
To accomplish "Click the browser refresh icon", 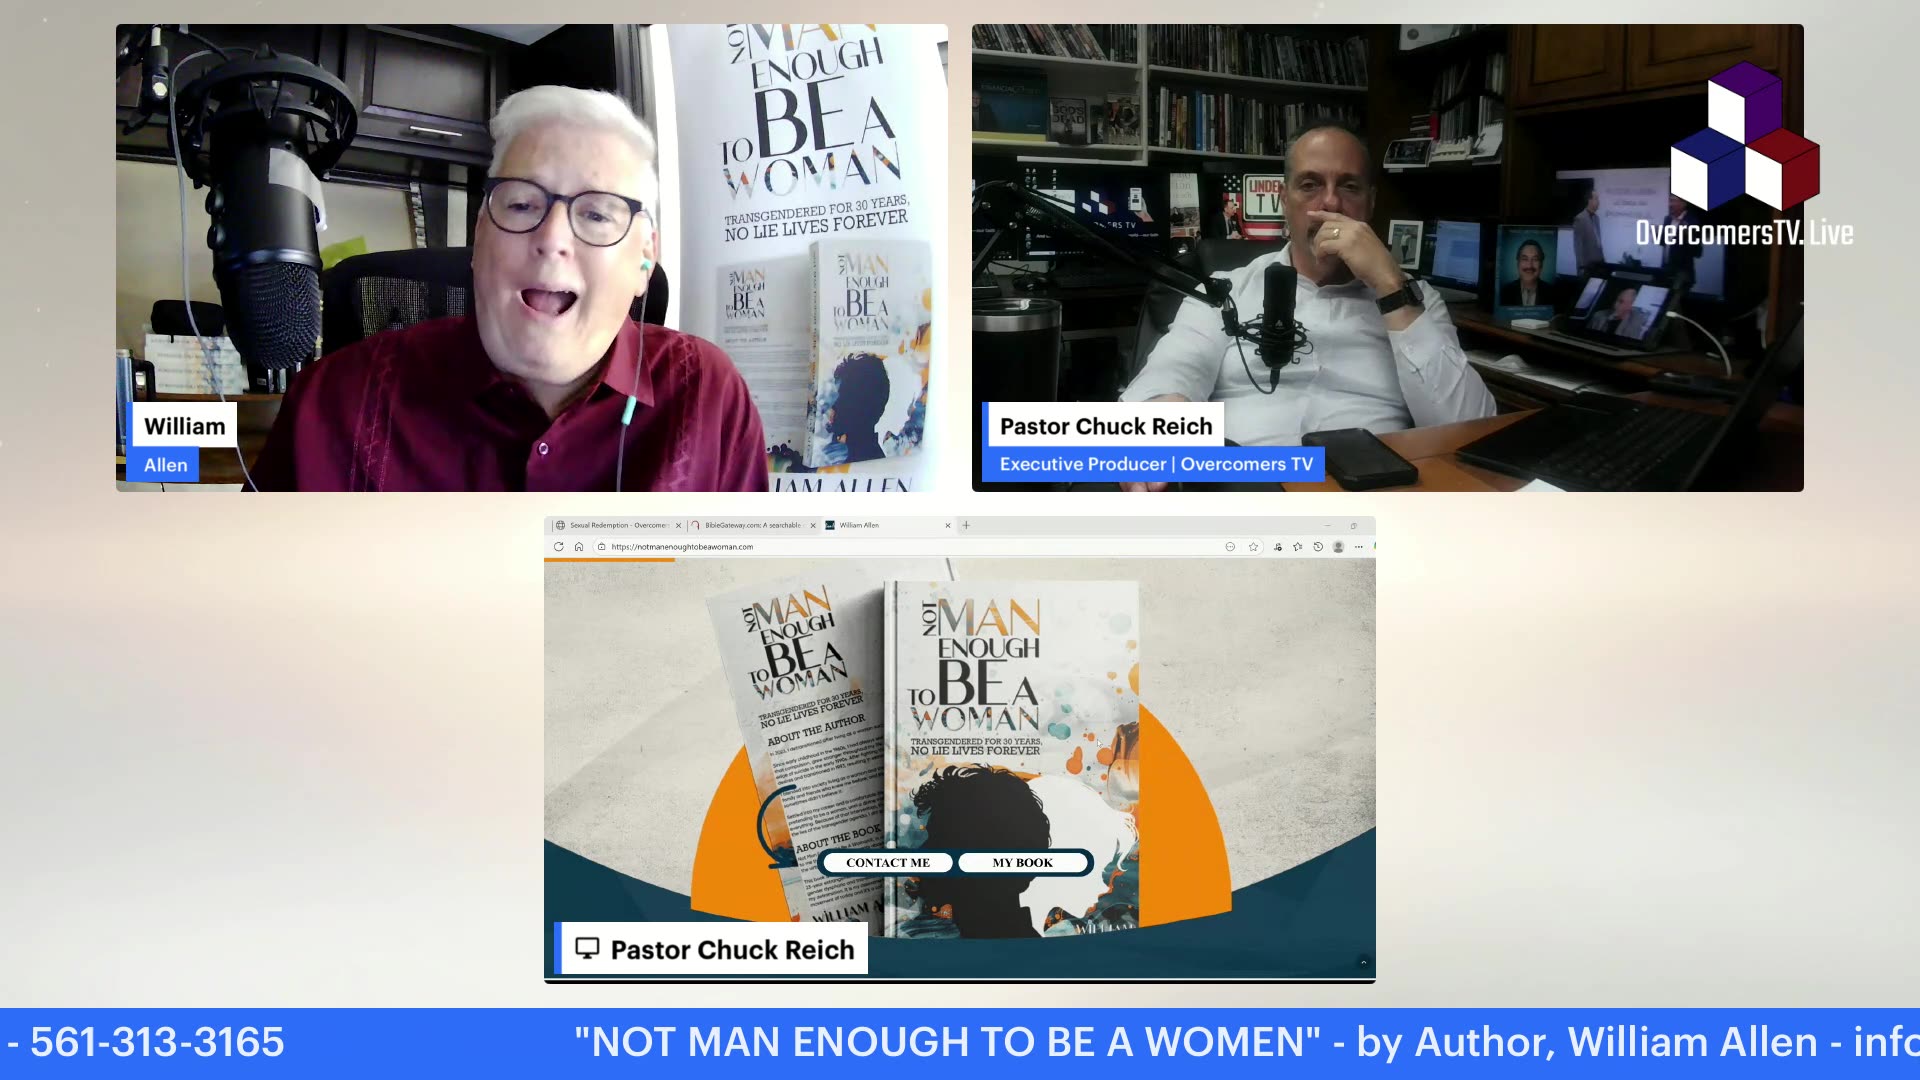I will (x=559, y=547).
